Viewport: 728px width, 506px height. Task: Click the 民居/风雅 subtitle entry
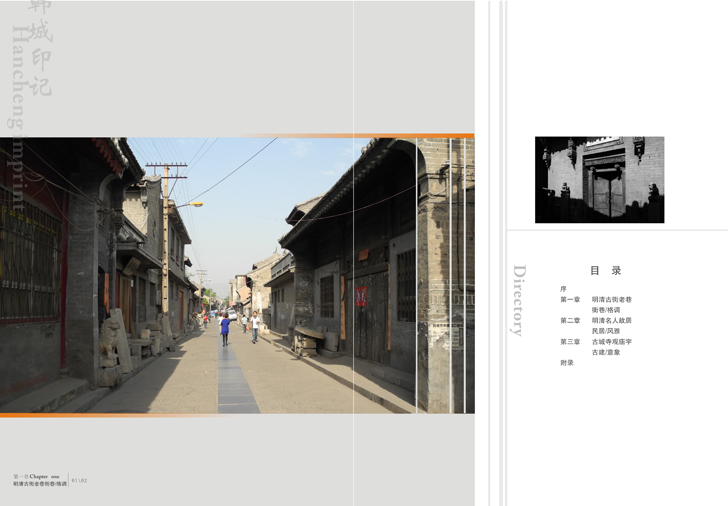[x=606, y=331]
